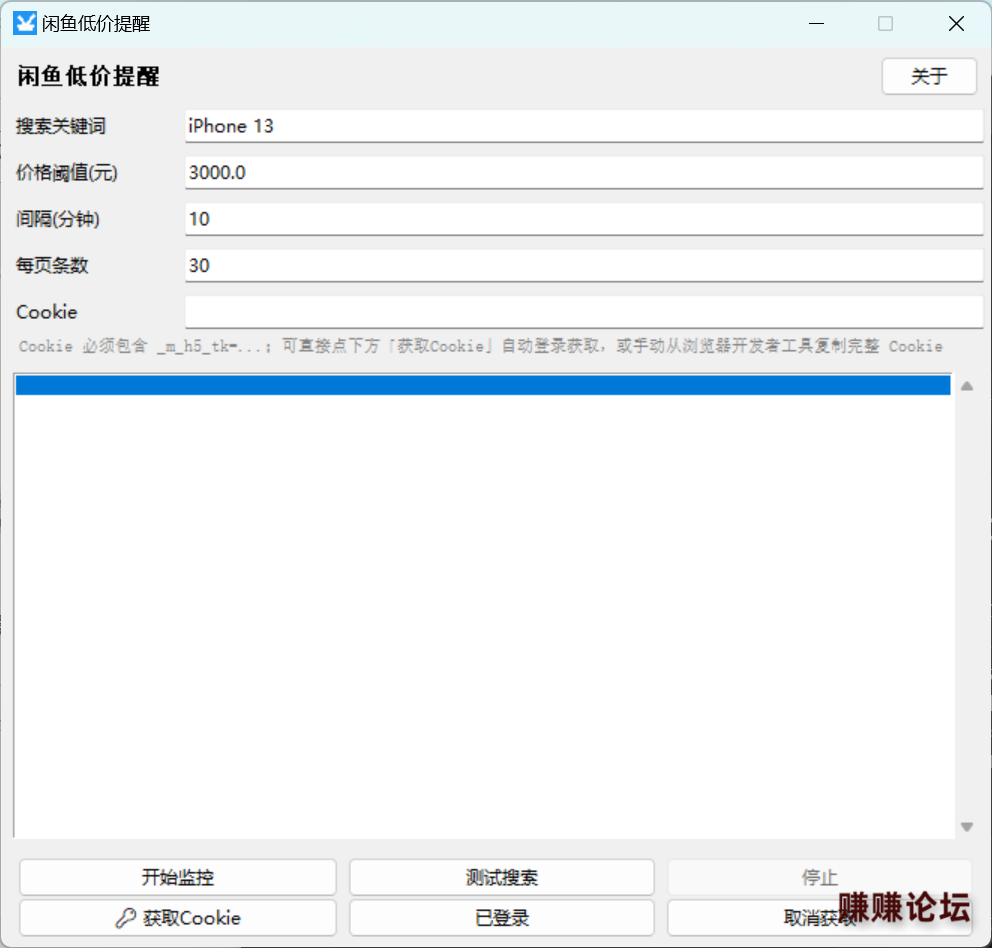Viewport: 992px width, 948px height.
Task: Minimize the 闲鱼低价提醒 window
Action: point(816,23)
